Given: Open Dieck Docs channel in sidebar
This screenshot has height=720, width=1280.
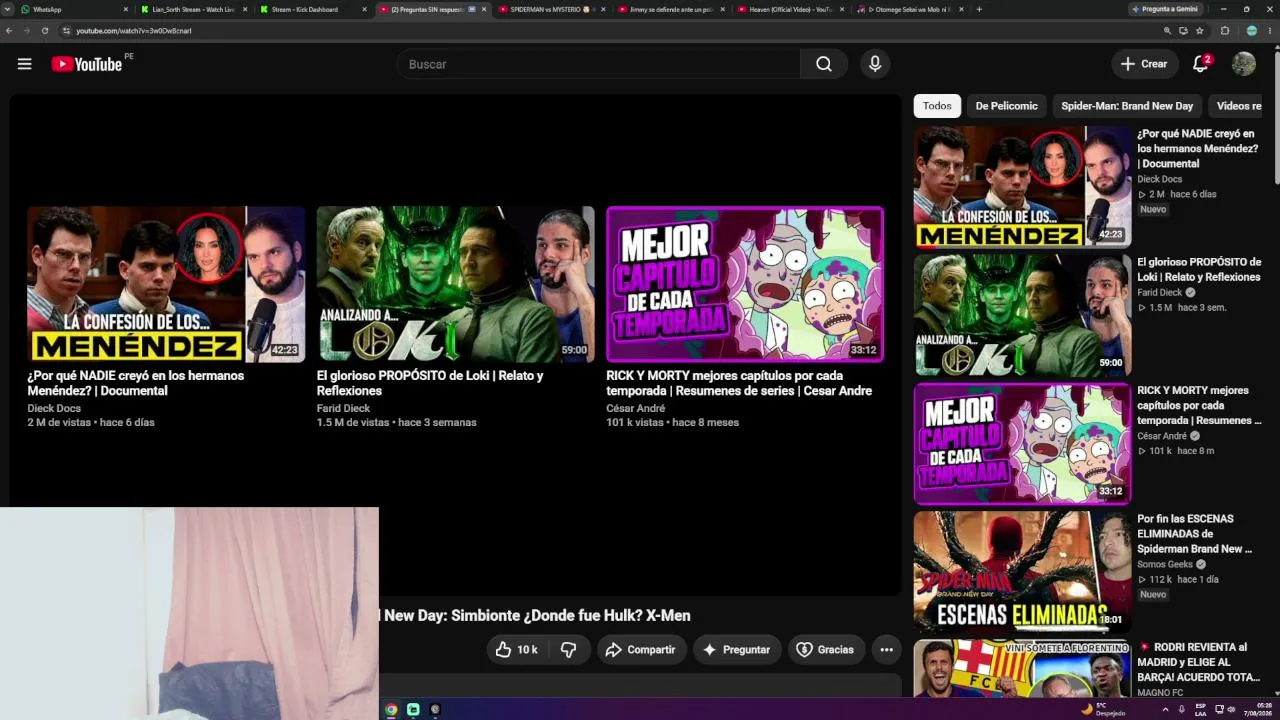Looking at the screenshot, I should coord(1159,179).
